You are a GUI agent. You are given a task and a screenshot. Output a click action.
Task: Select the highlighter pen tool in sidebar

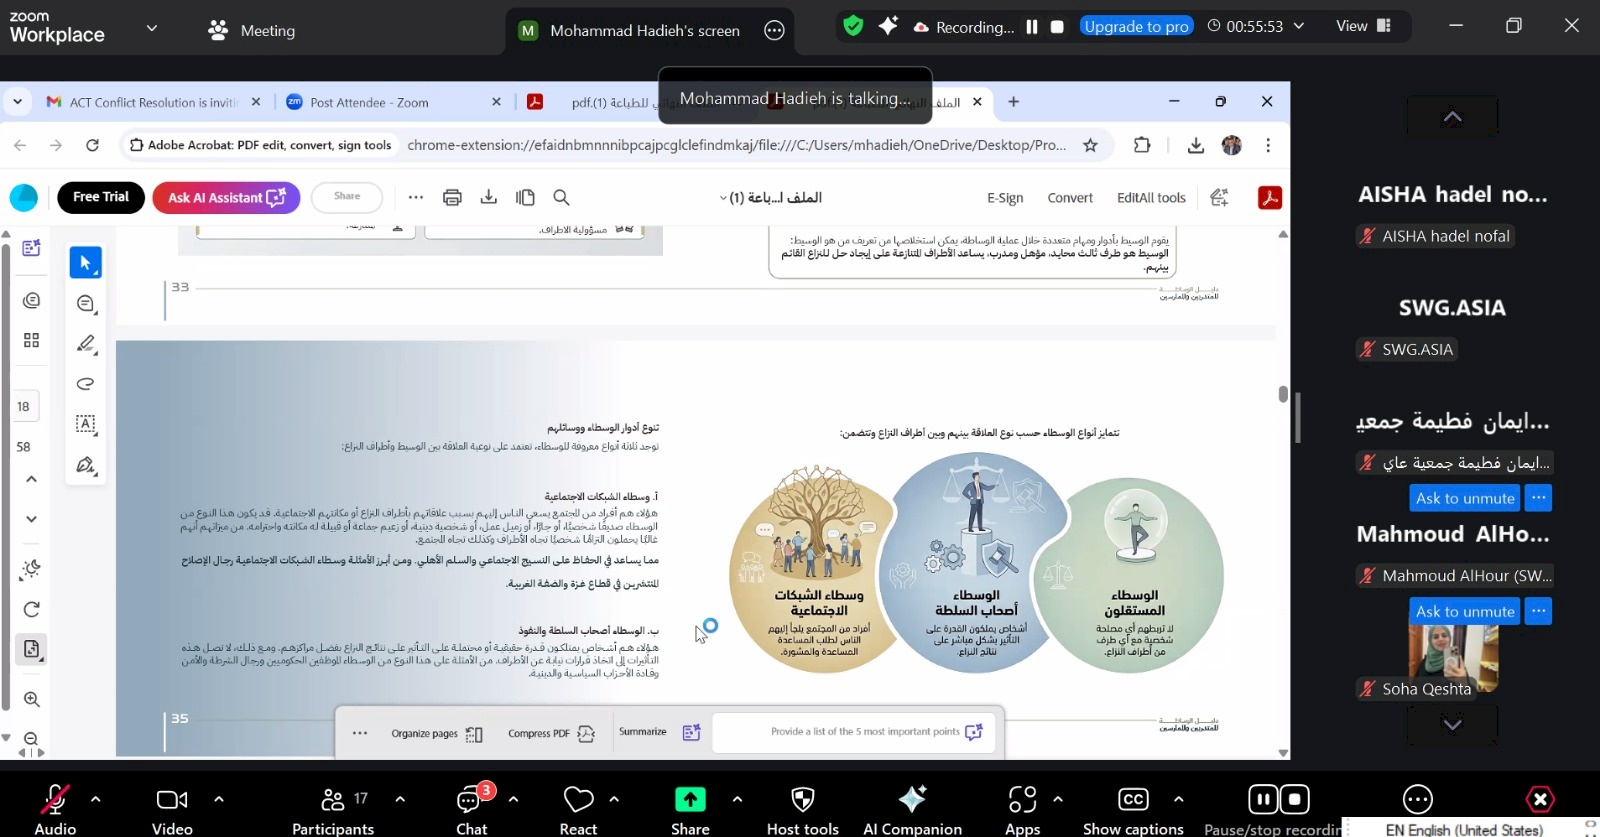pos(86,344)
